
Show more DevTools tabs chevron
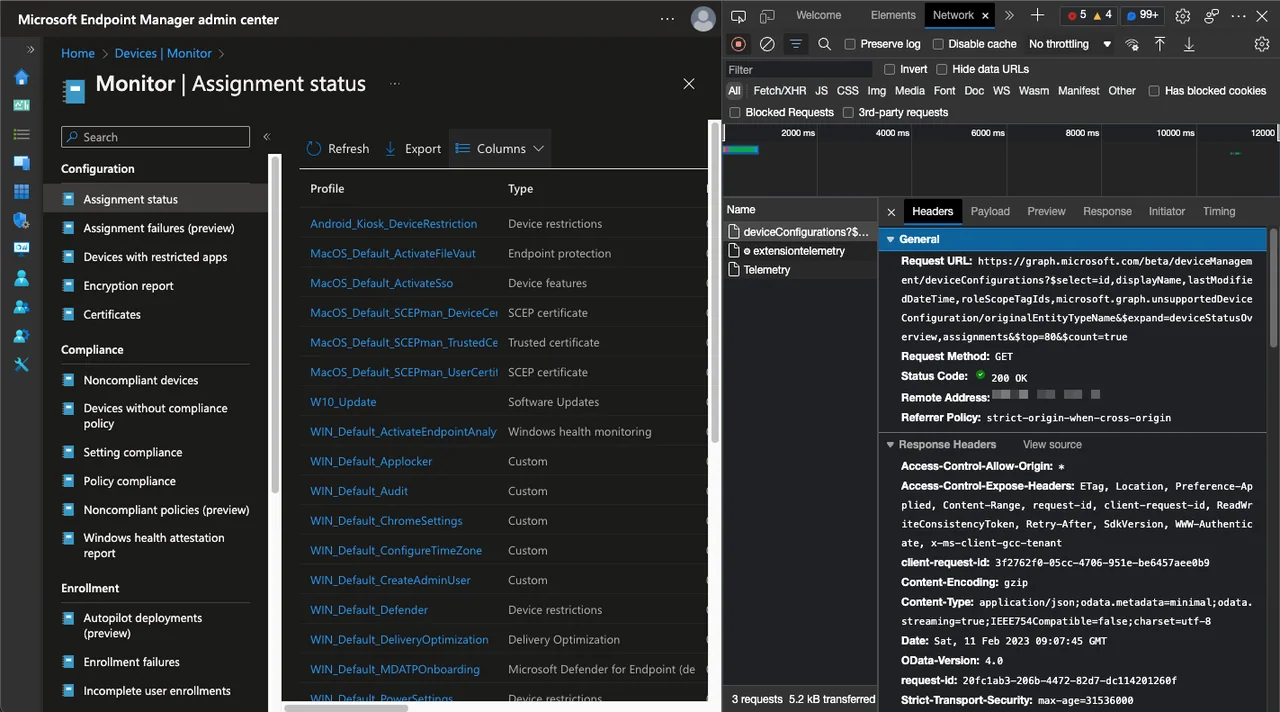(x=1009, y=15)
